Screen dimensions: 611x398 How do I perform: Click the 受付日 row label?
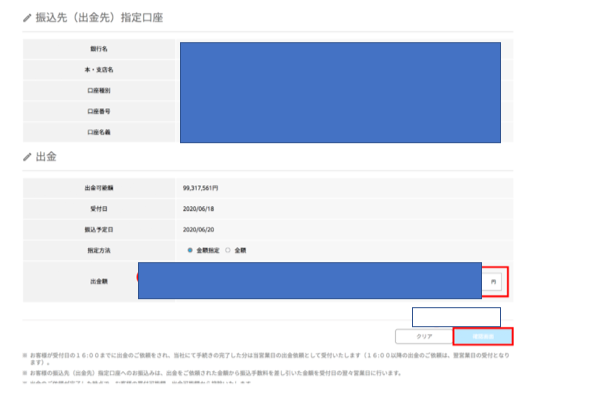99,209
